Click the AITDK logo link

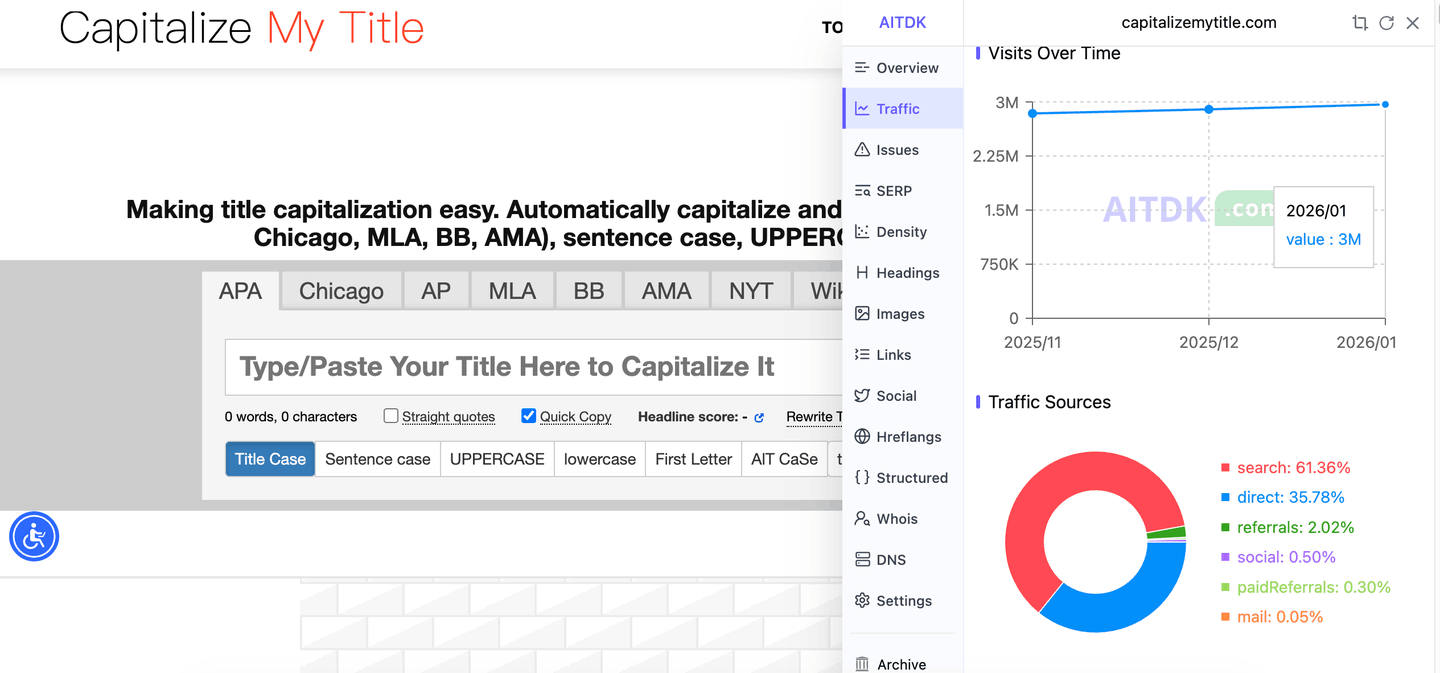[902, 23]
